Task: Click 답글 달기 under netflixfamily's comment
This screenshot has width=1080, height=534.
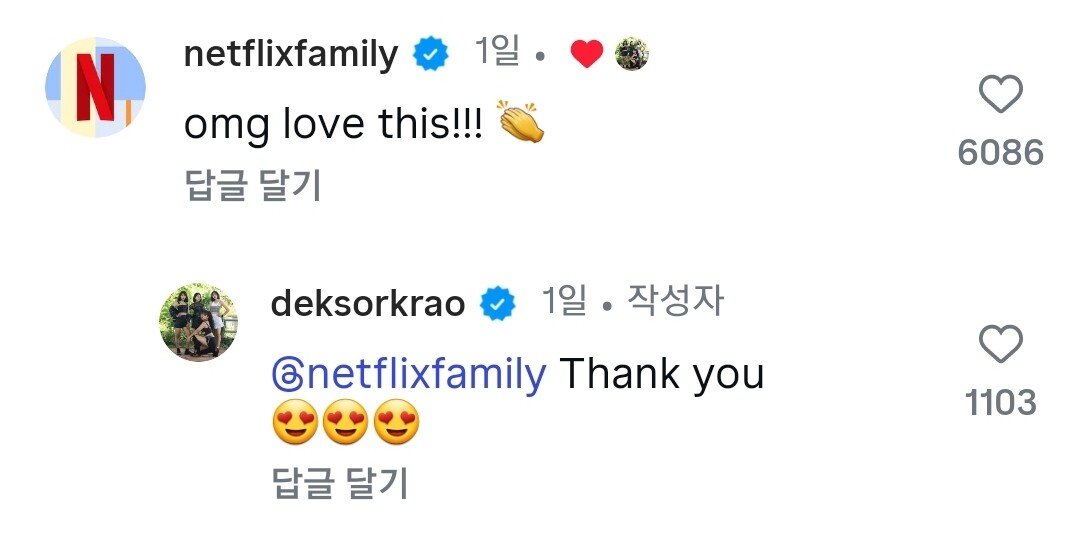Action: tap(253, 186)
